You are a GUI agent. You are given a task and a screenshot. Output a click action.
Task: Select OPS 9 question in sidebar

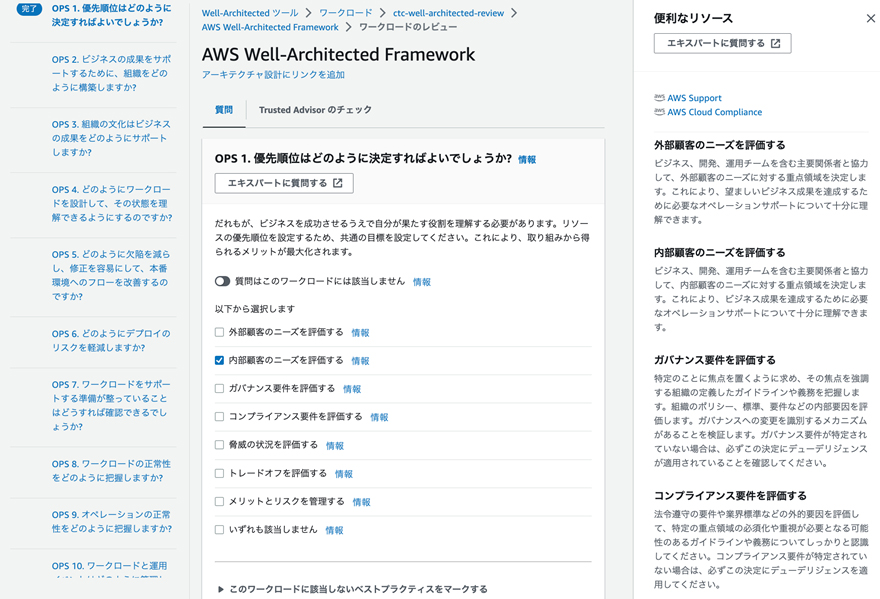coord(112,522)
